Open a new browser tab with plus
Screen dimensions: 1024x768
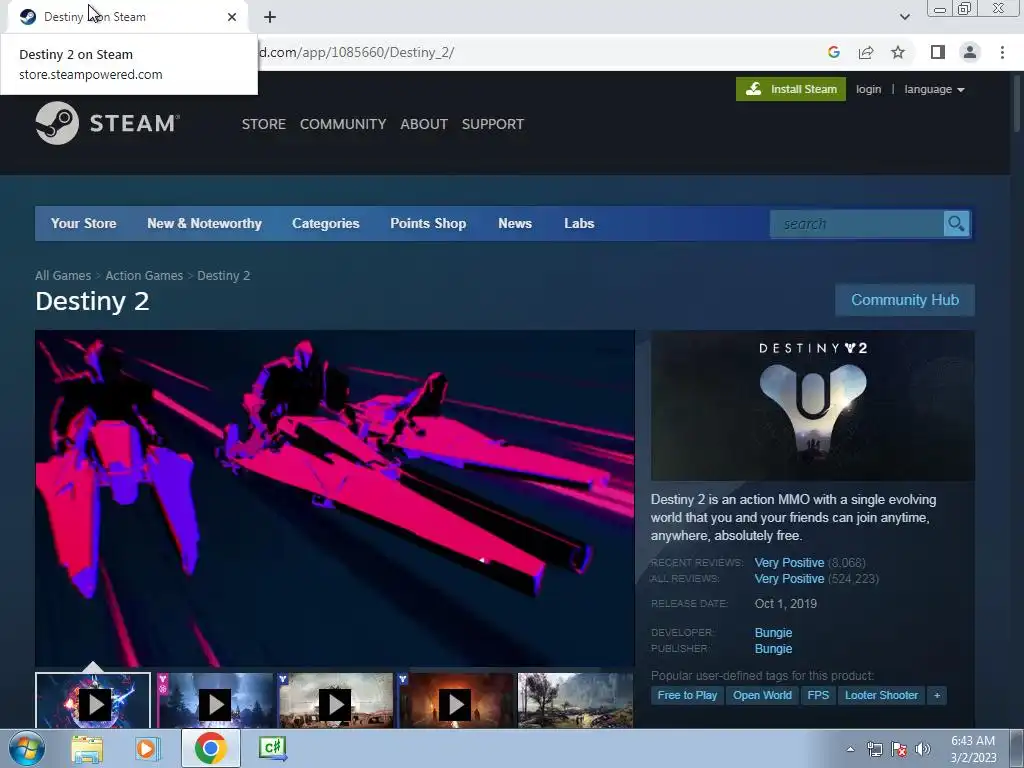(x=270, y=17)
